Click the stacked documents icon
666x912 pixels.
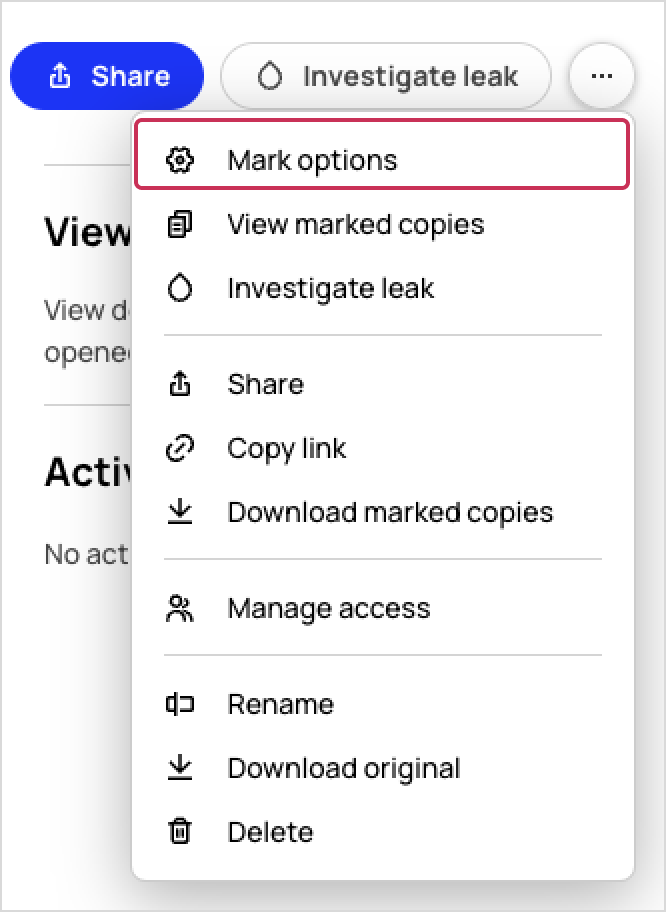tap(180, 225)
